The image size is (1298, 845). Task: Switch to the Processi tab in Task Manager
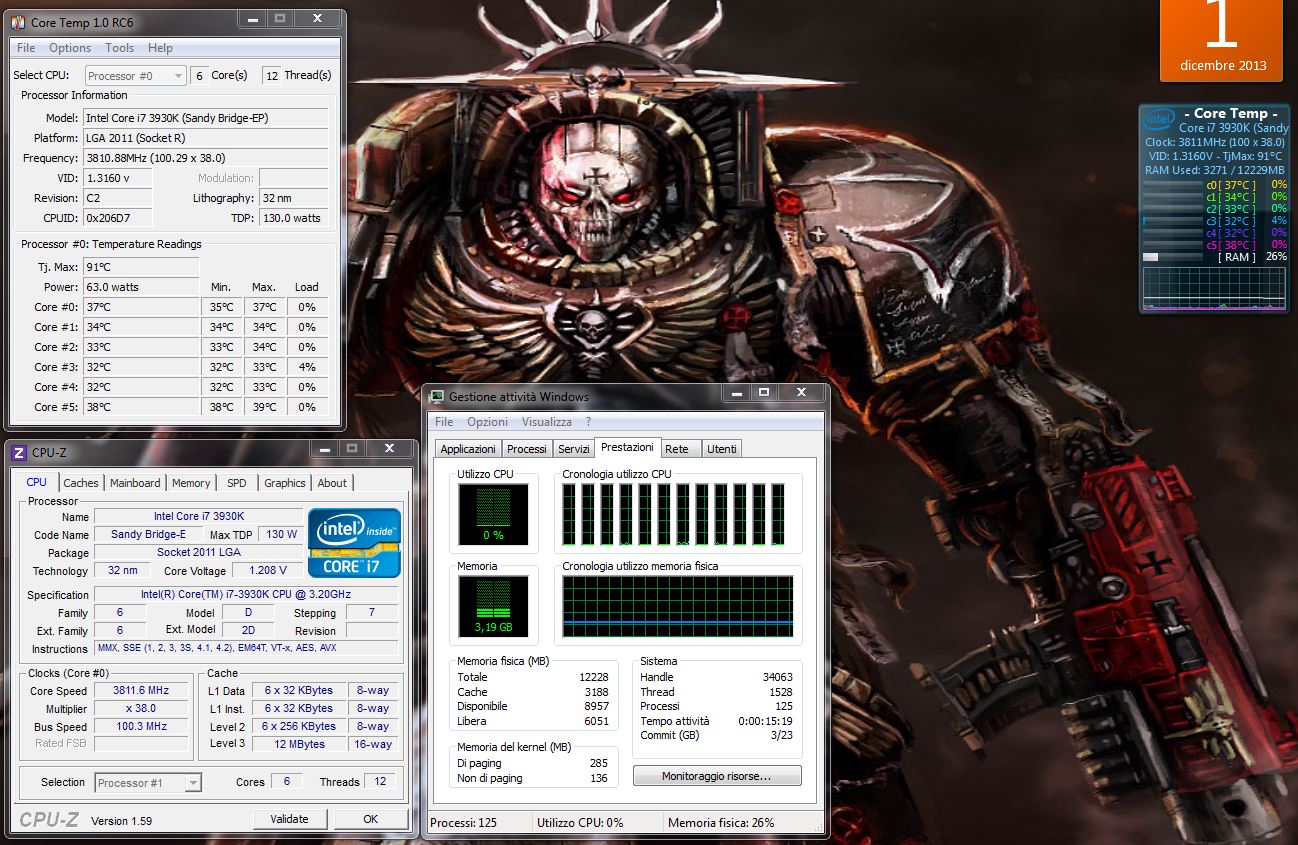click(526, 448)
